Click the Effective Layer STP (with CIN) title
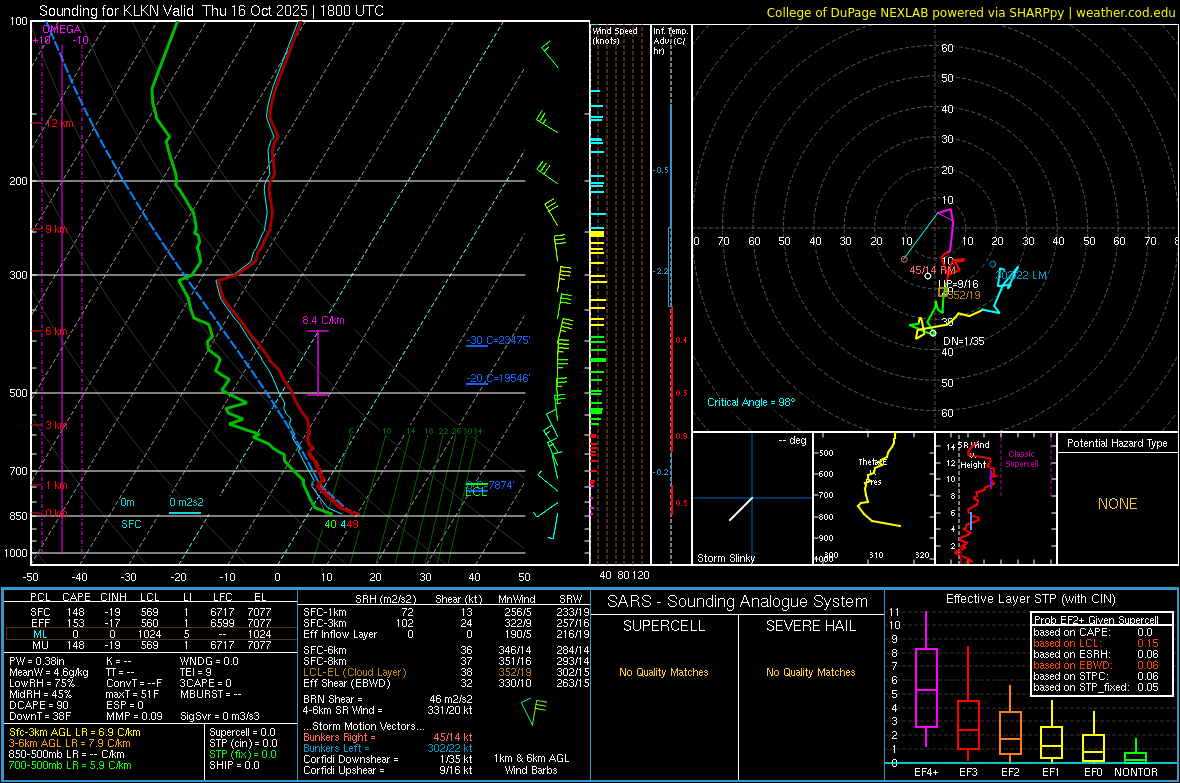This screenshot has width=1180, height=783. (1030, 599)
